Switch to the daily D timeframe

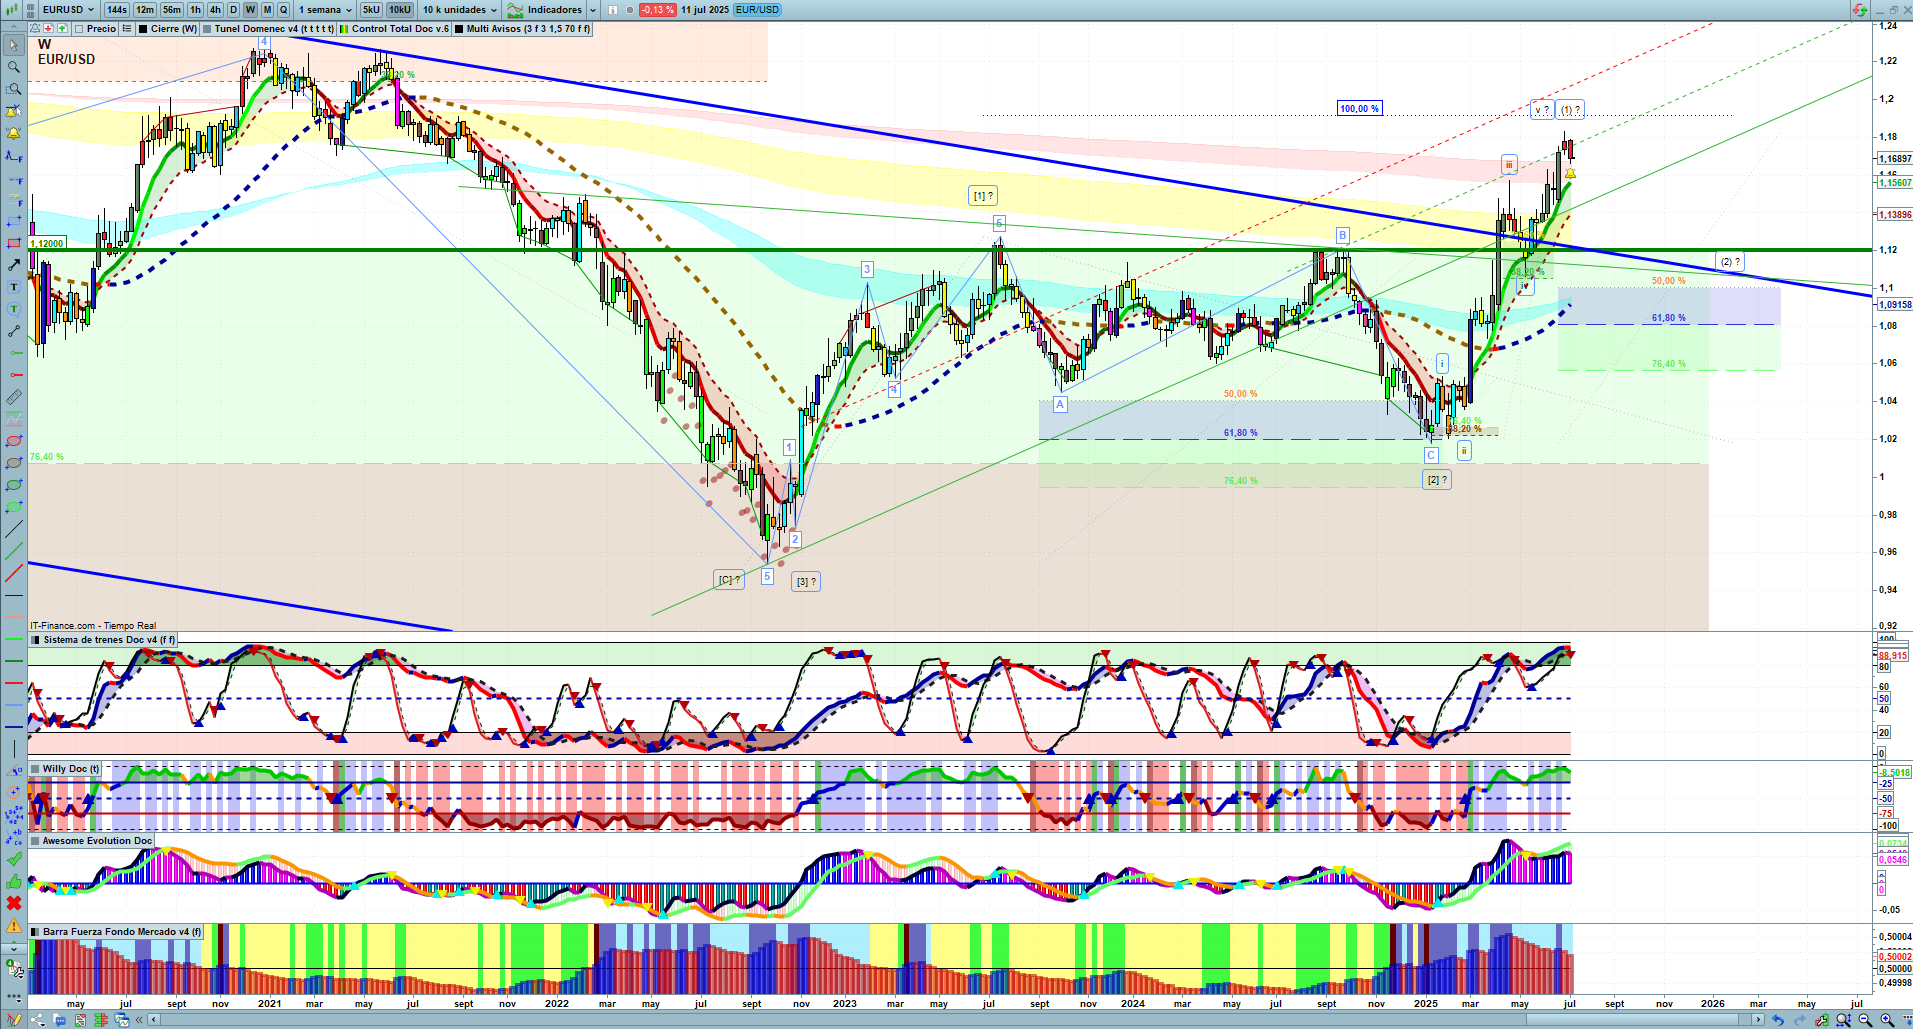234,10
